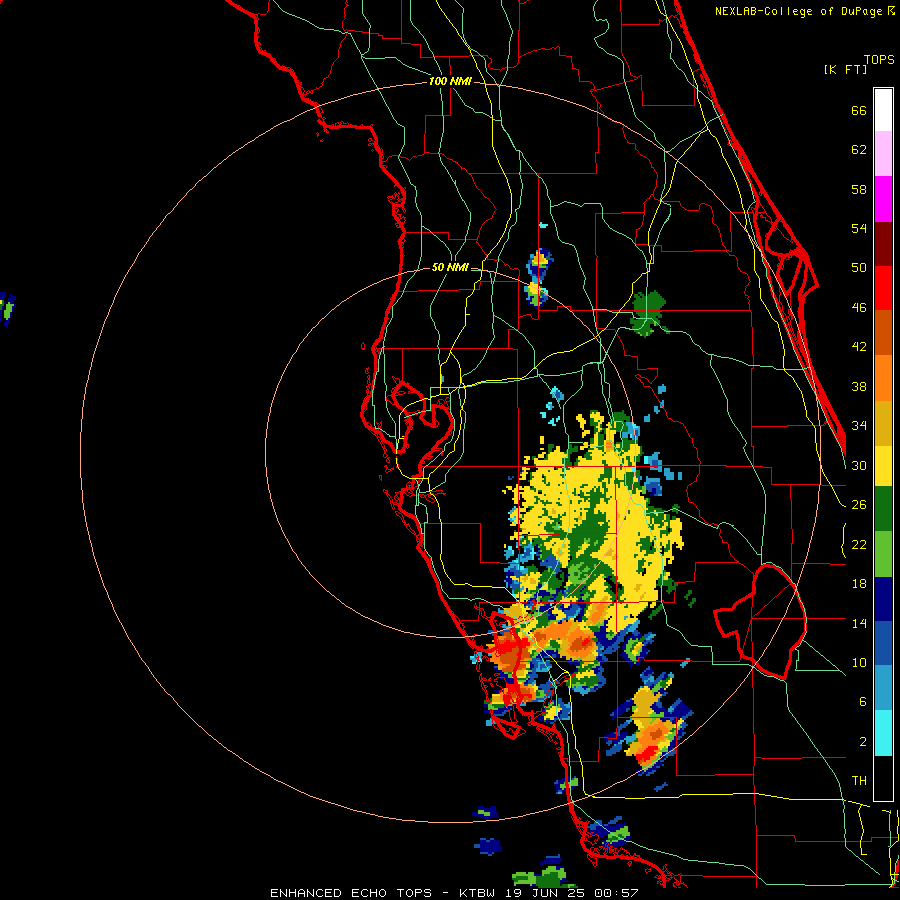Select the 38 legend scale value
The image size is (900, 900).
point(859,387)
